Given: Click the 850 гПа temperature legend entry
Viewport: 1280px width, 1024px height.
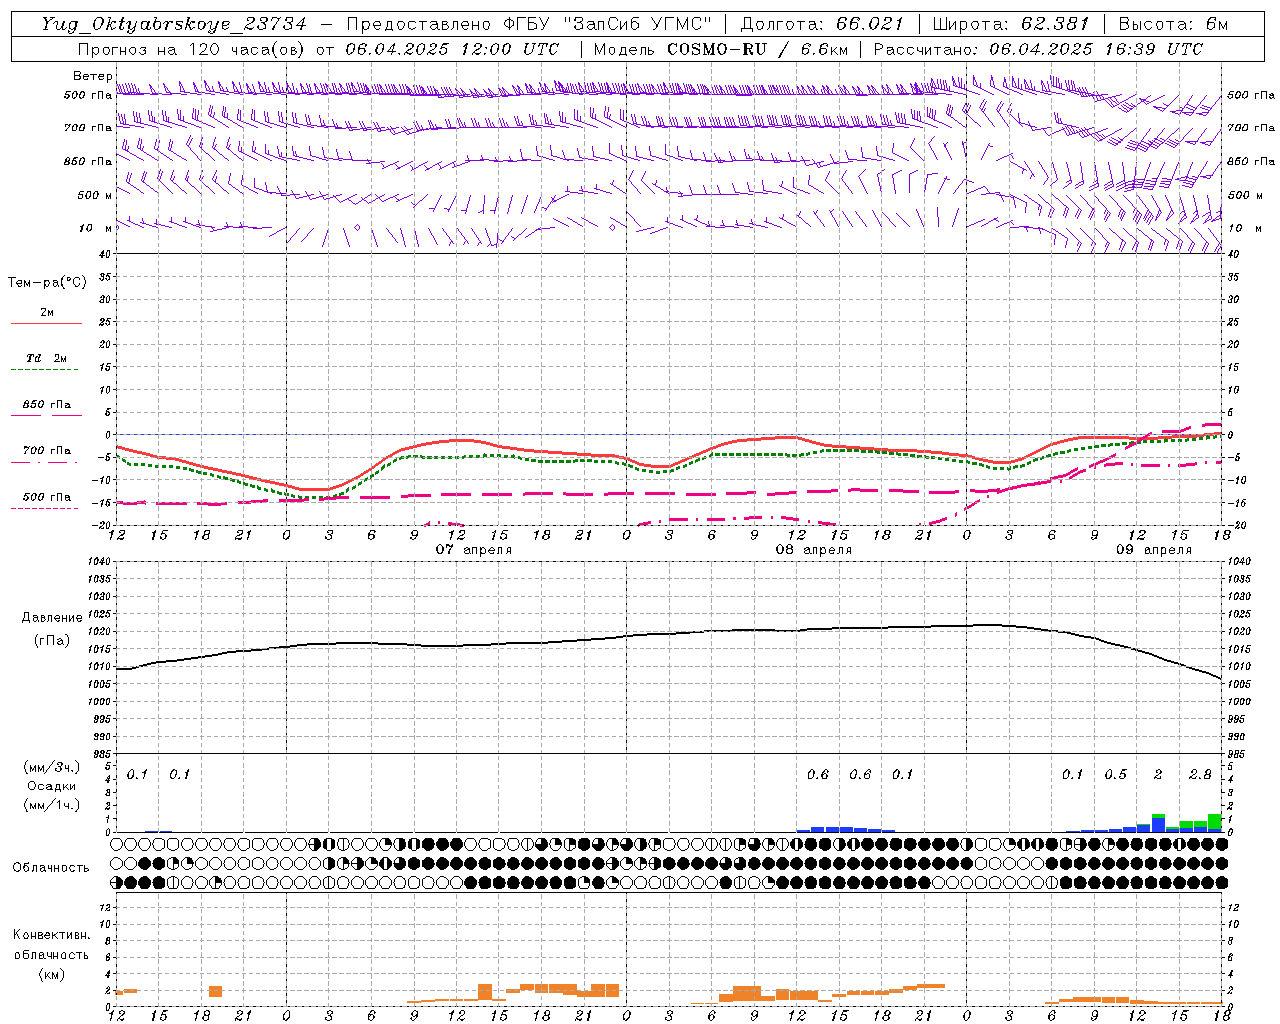Looking at the screenshot, I should 47,404.
